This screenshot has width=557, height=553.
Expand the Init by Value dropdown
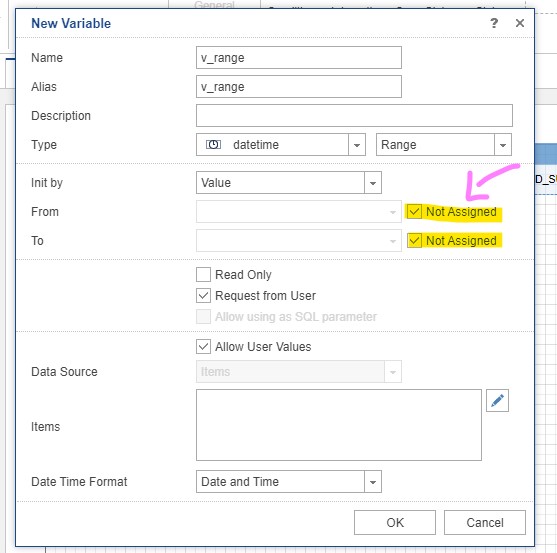coord(373,183)
